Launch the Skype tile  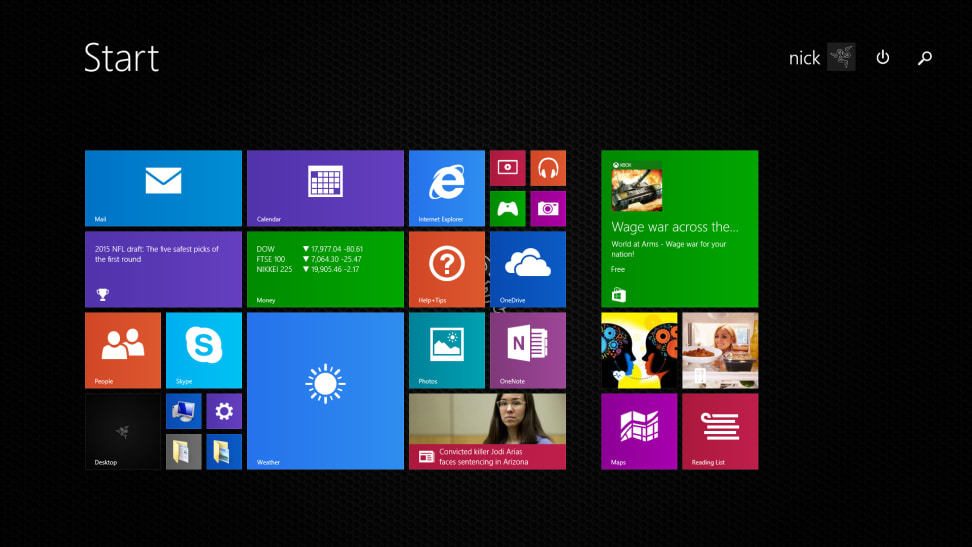tap(204, 350)
